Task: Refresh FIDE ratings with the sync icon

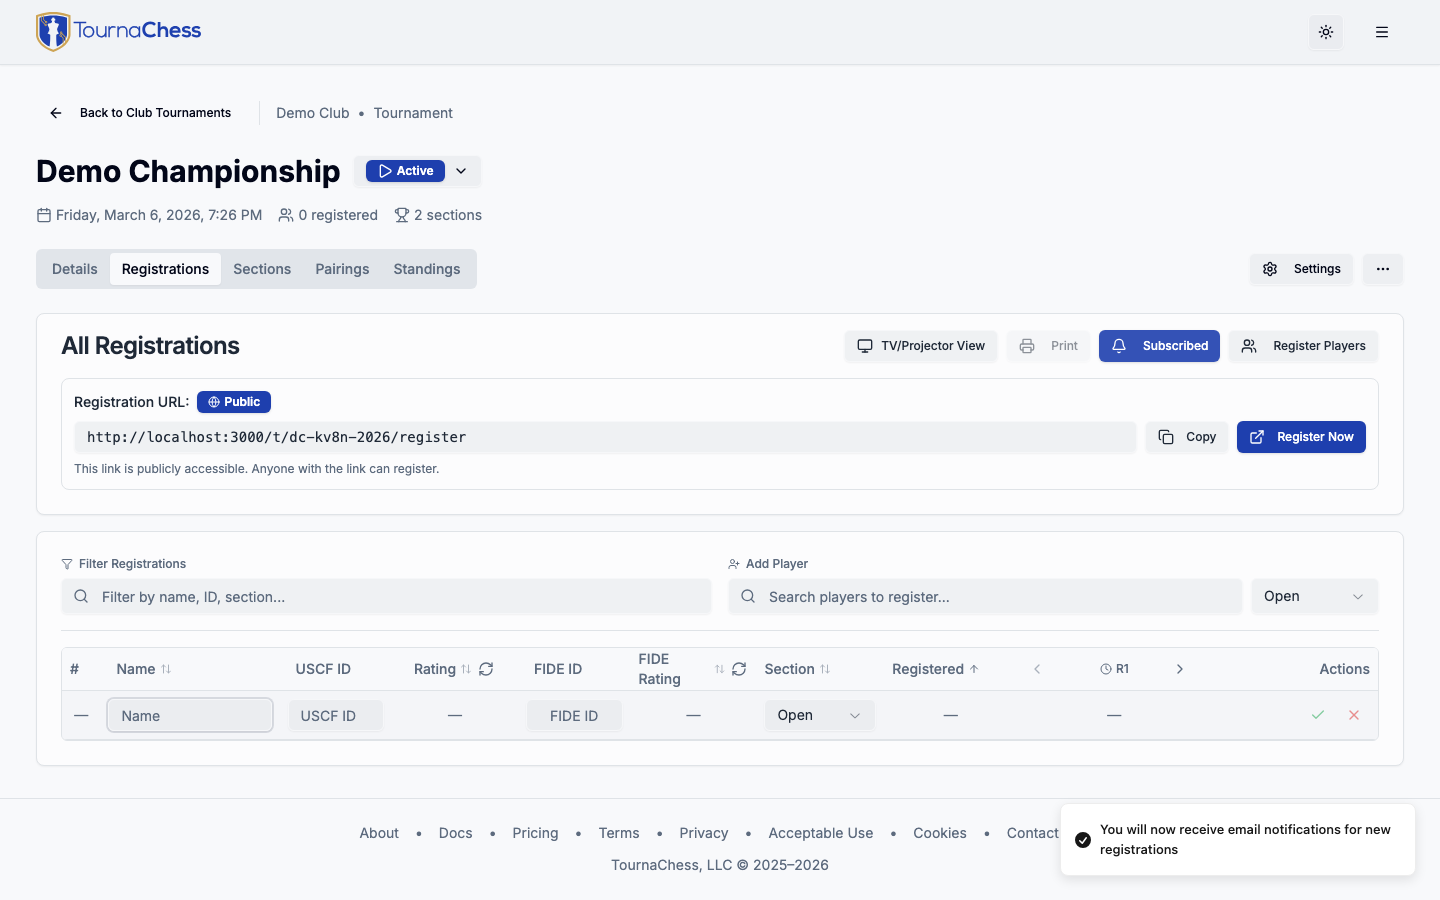Action: [739, 669]
